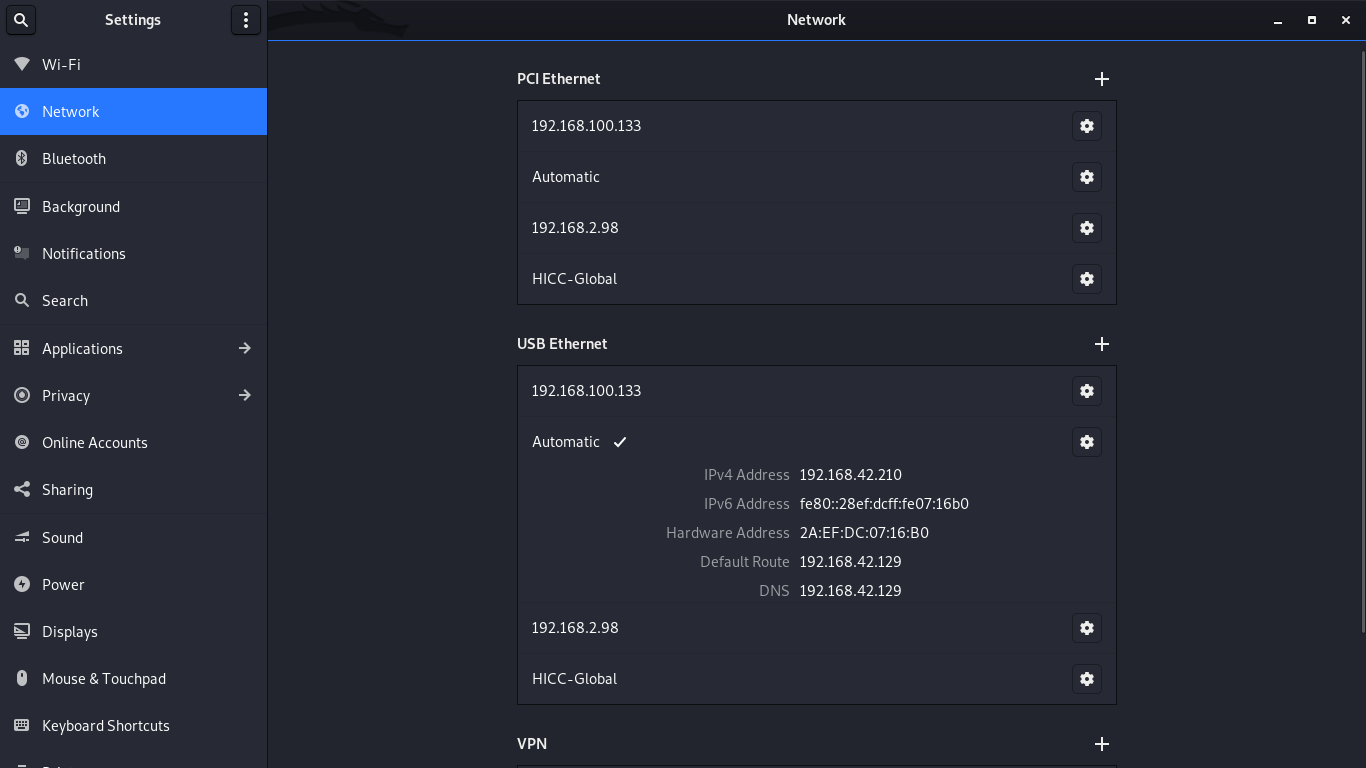The width and height of the screenshot is (1366, 768).
Task: Expand the Privacy submenu arrow
Action: pyautogui.click(x=245, y=395)
